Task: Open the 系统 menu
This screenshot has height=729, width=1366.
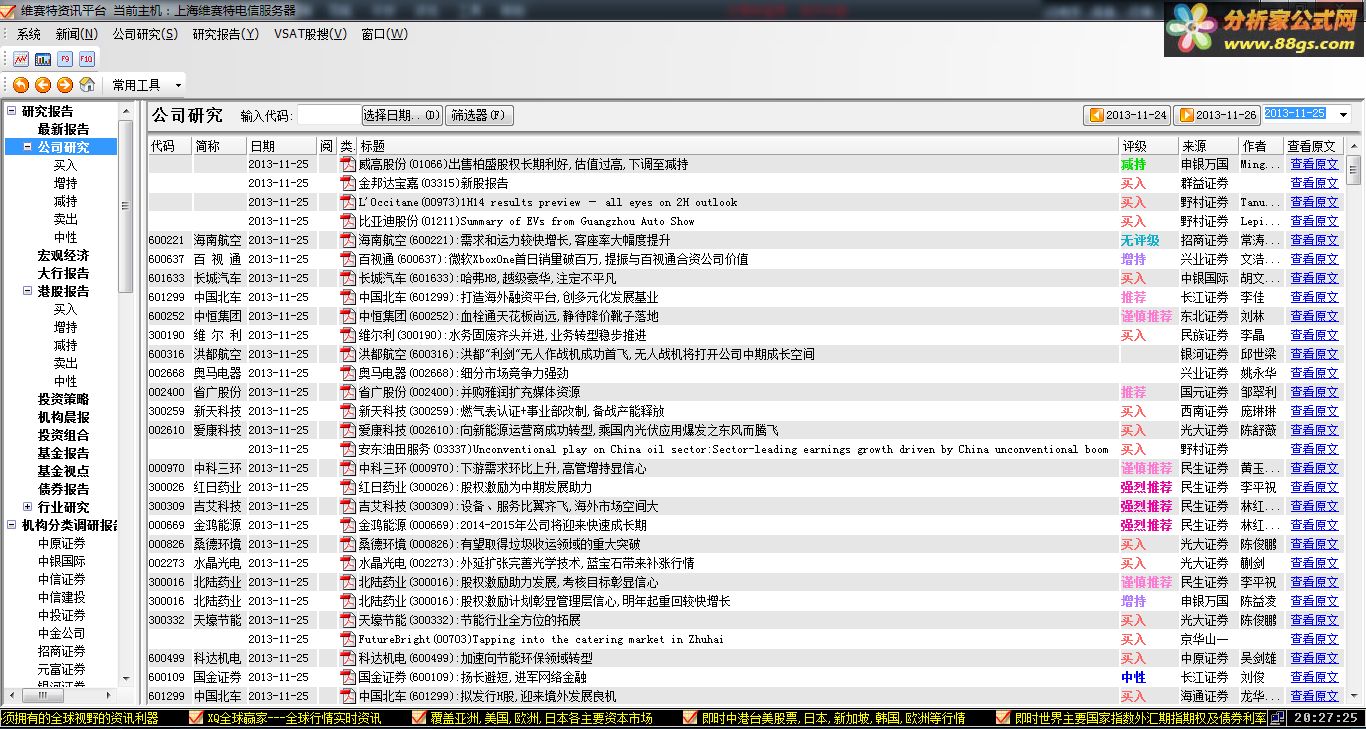Action: point(29,34)
